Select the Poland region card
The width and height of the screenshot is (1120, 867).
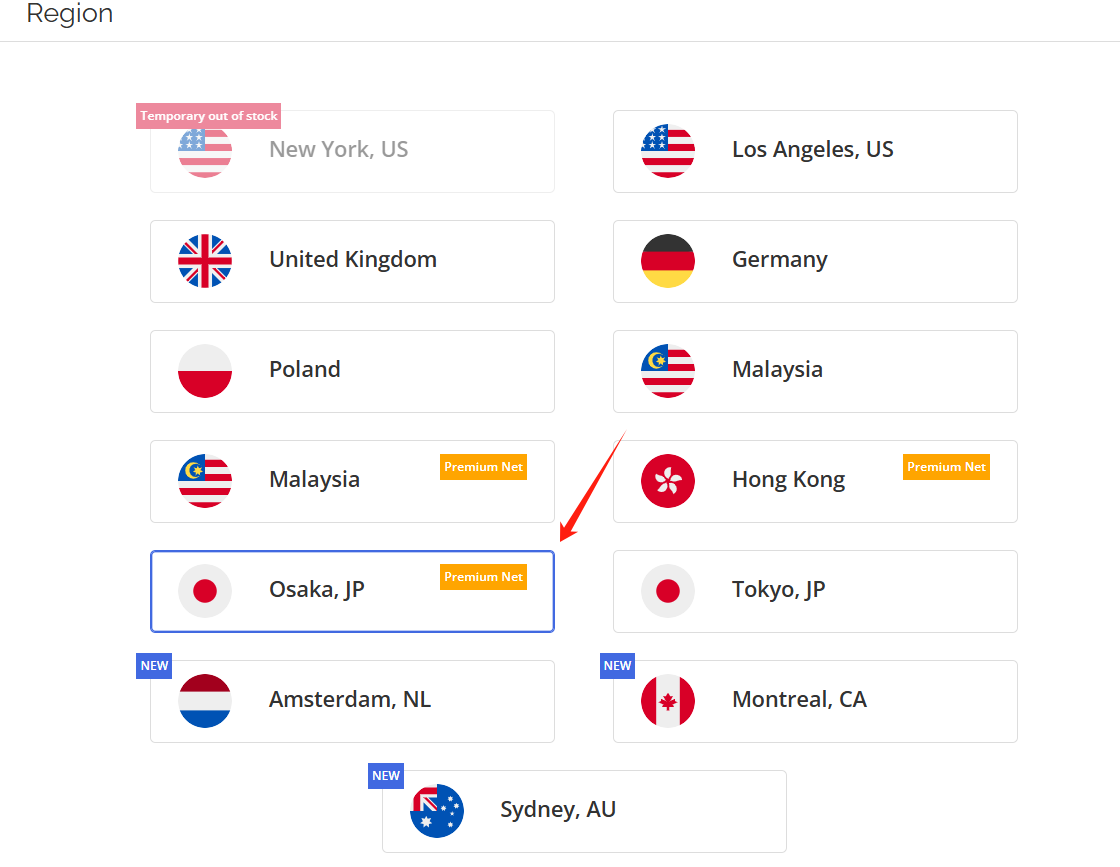[352, 371]
